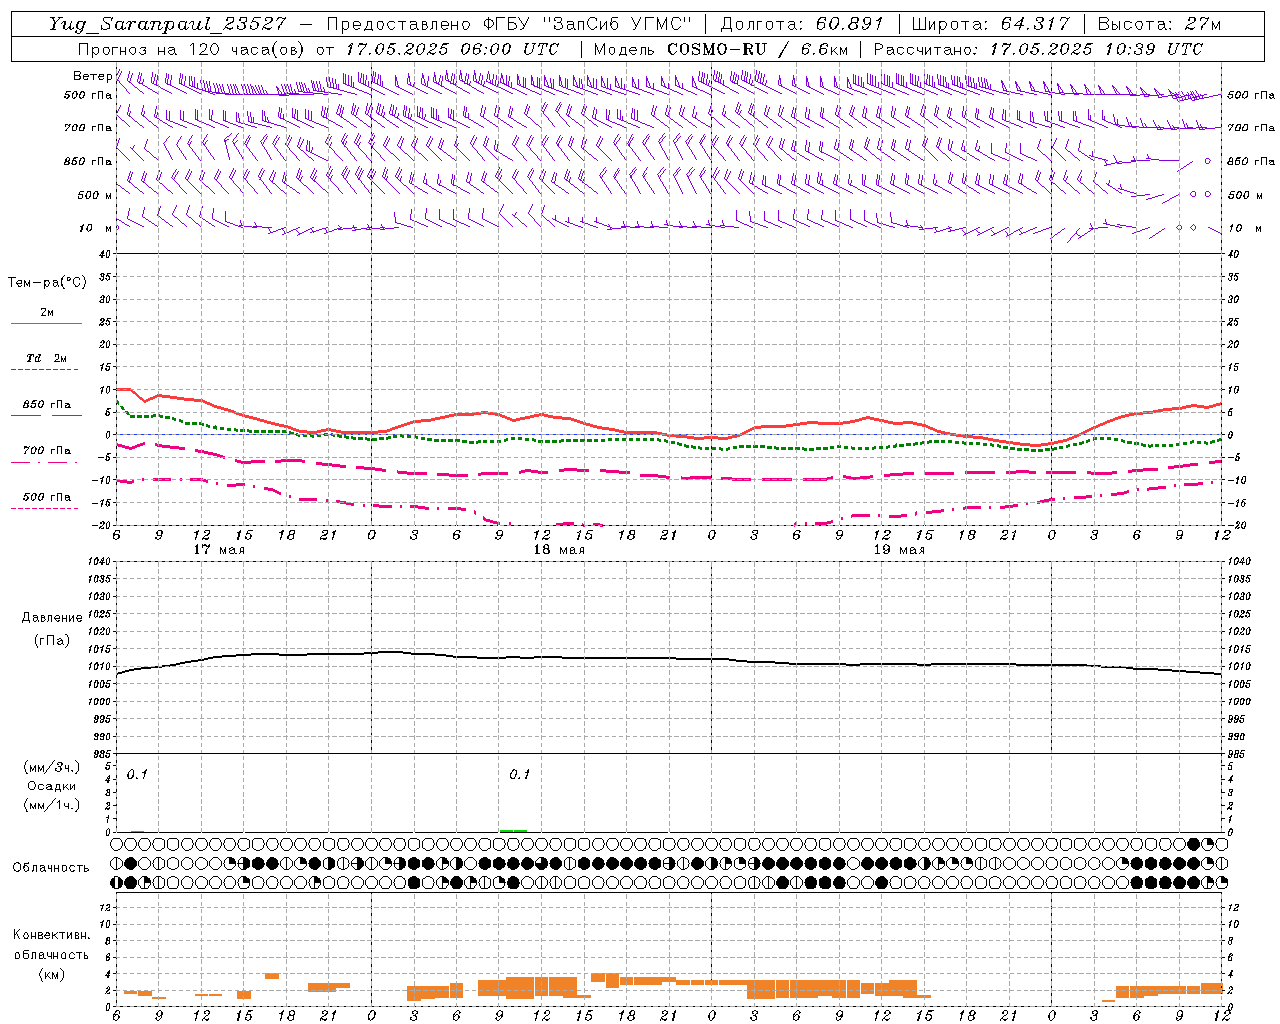This screenshot has height=1024, width=1280.
Task: Click the '(гПа)' unit under Давление
Action: [x=50, y=640]
